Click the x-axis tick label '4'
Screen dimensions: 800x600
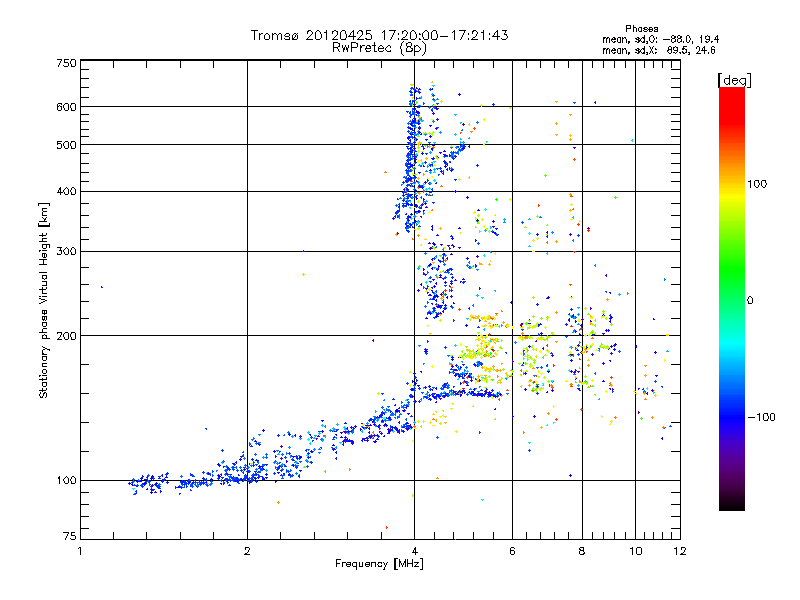point(414,551)
